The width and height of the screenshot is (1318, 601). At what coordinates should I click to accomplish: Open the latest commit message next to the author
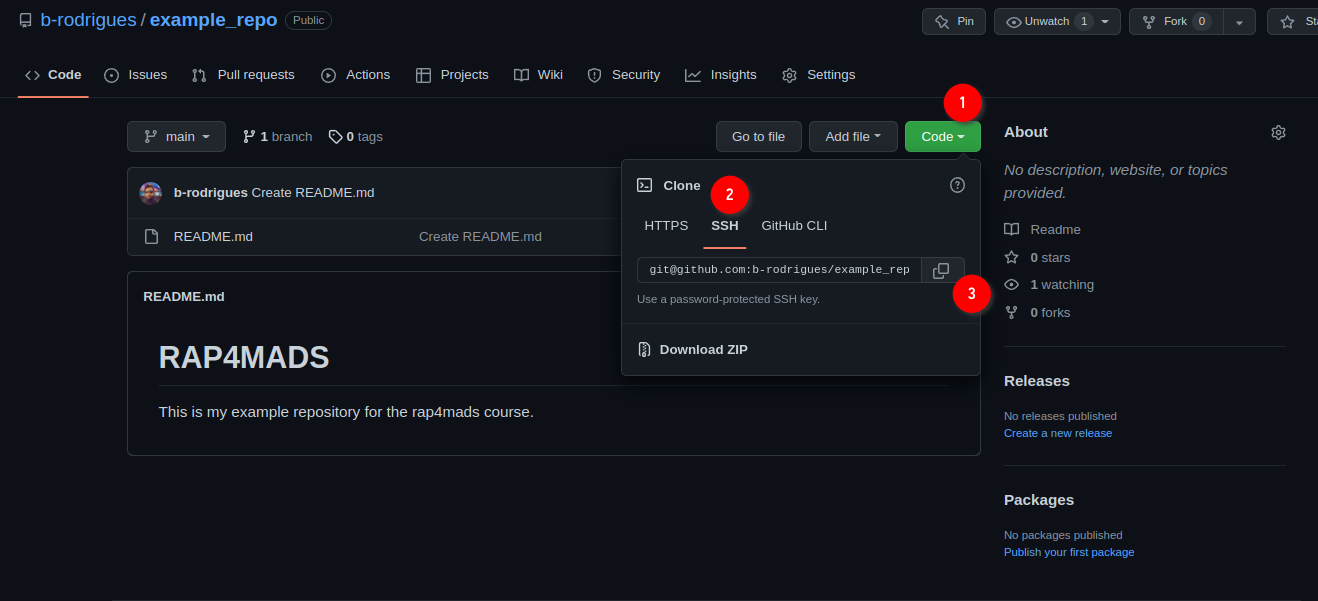coord(313,193)
